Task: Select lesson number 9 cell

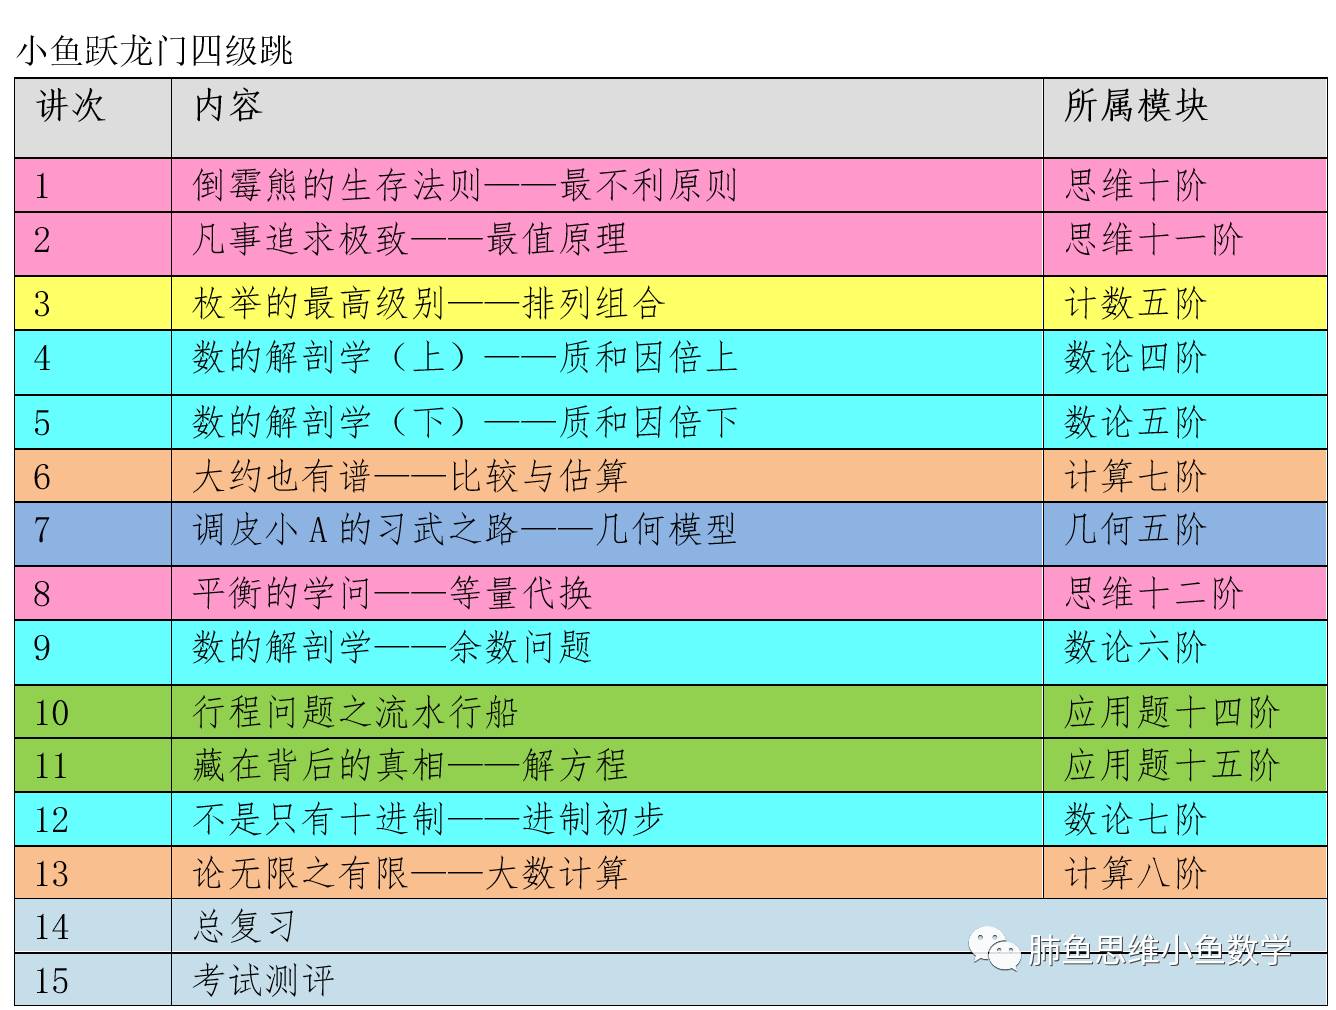Action: (x=93, y=652)
